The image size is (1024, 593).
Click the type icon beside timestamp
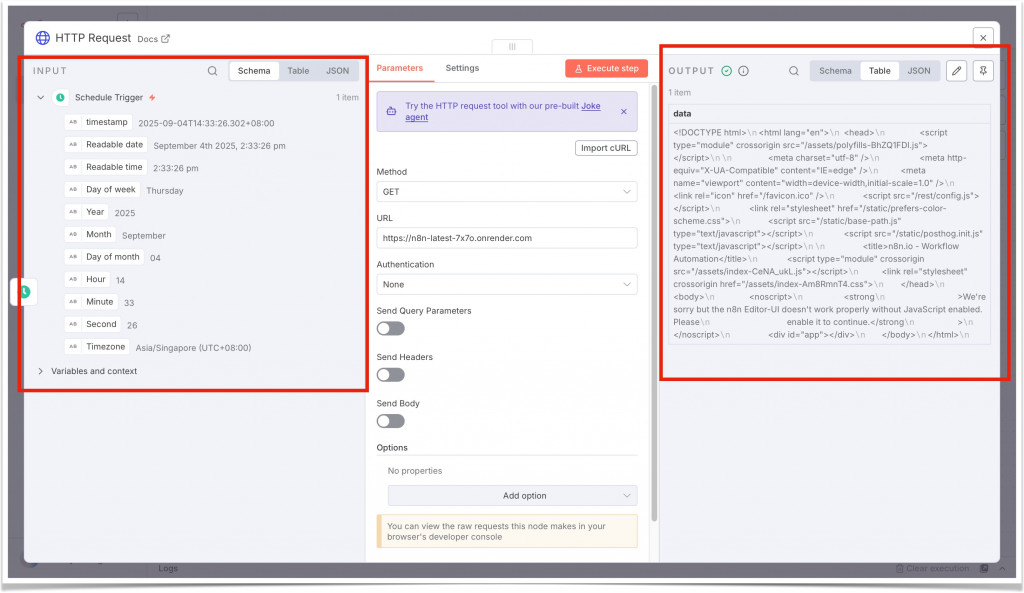(73, 122)
